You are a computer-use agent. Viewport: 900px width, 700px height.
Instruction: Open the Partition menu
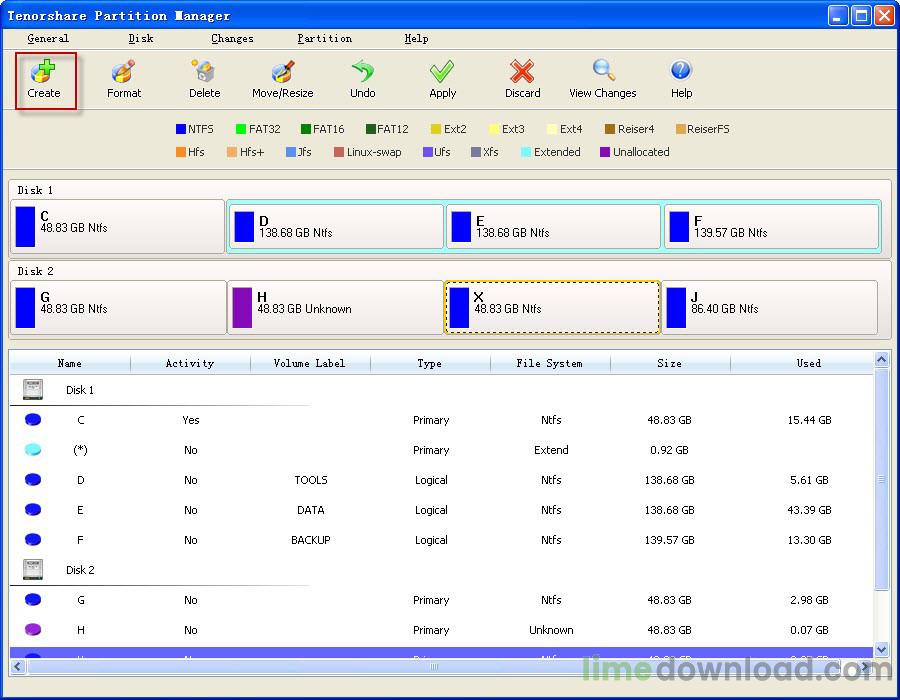pos(324,39)
